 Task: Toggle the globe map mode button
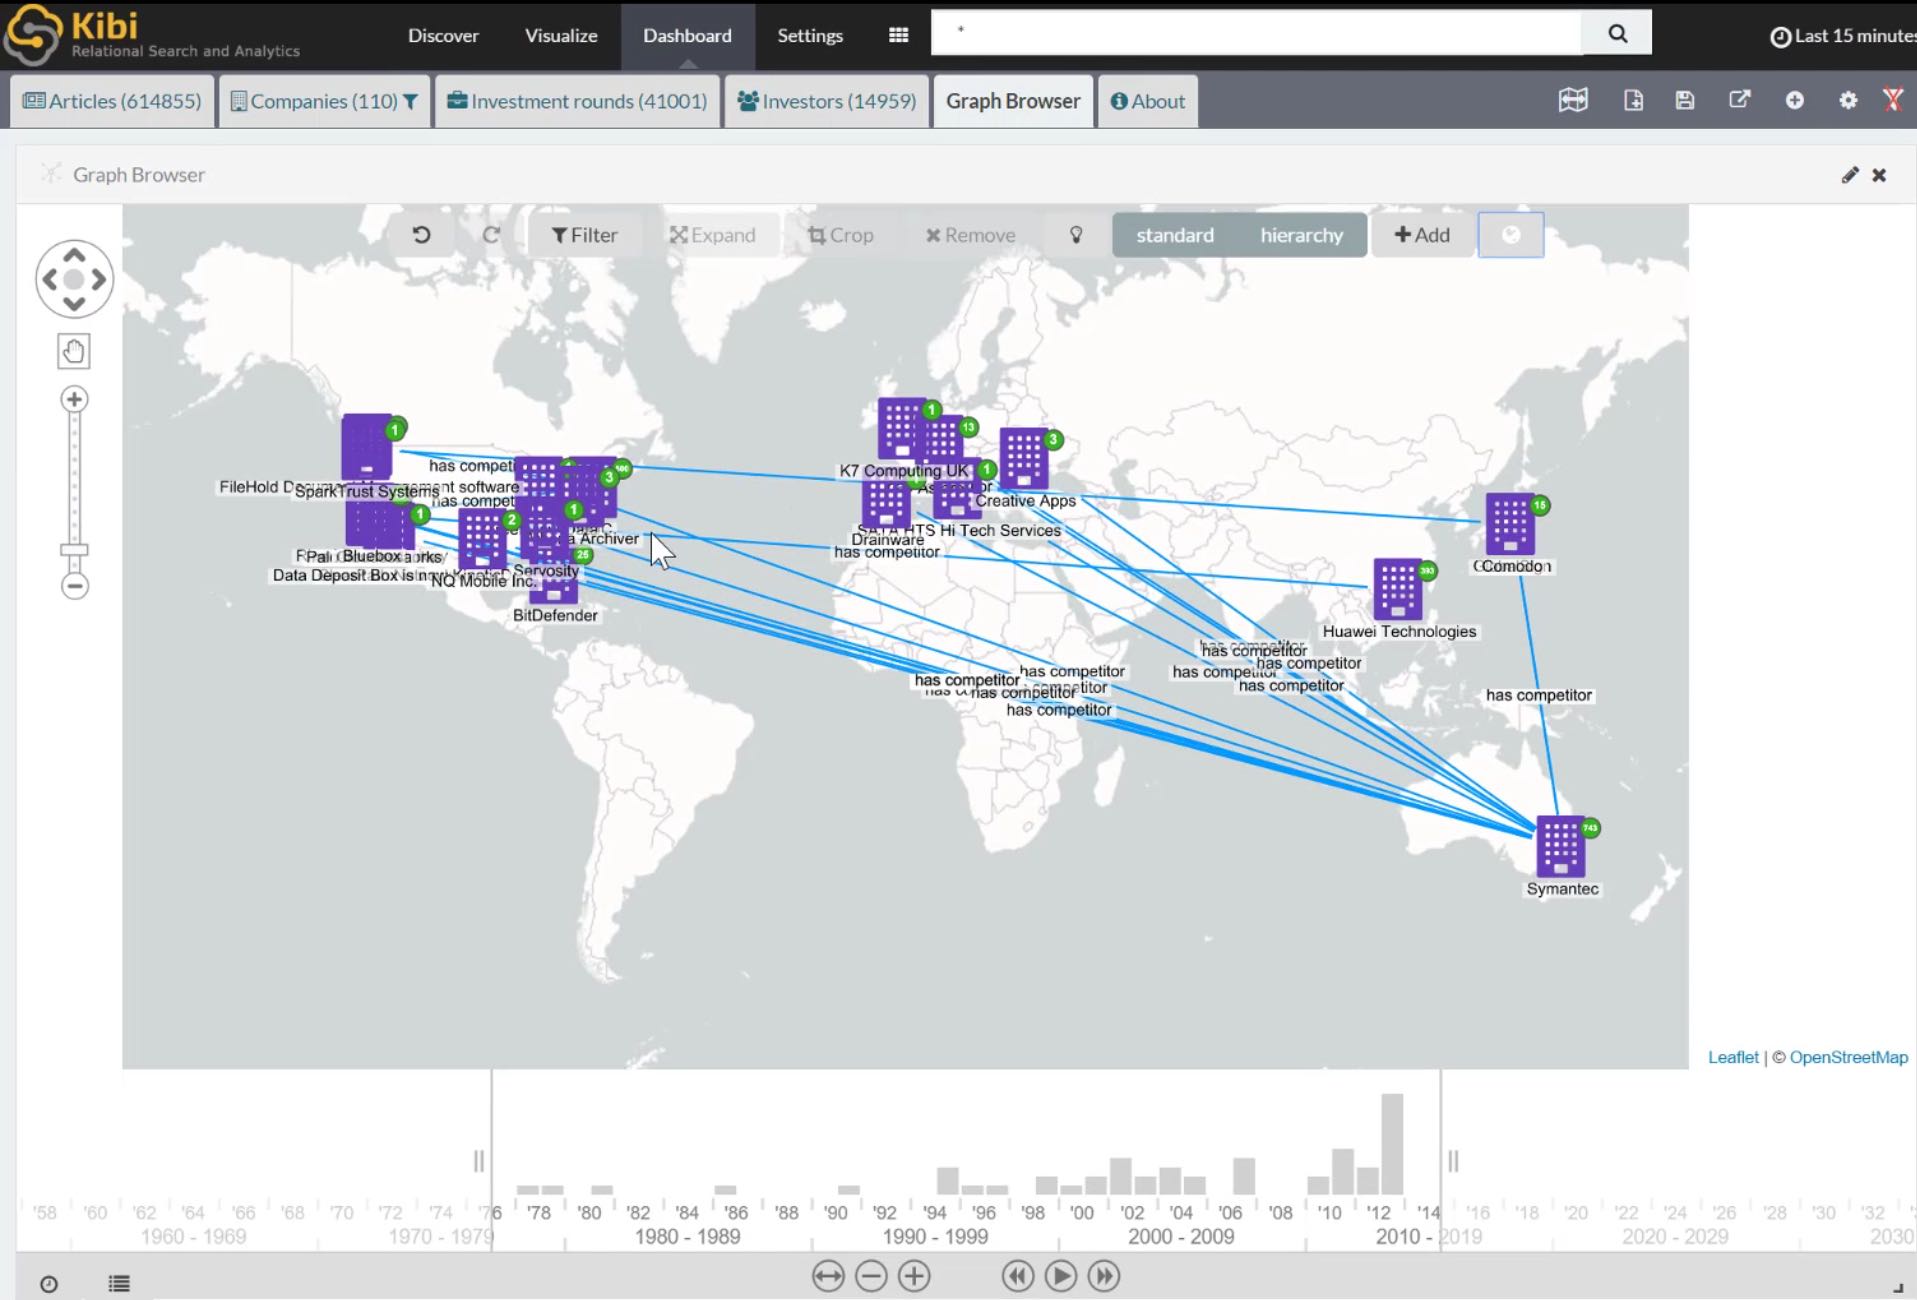[1511, 235]
